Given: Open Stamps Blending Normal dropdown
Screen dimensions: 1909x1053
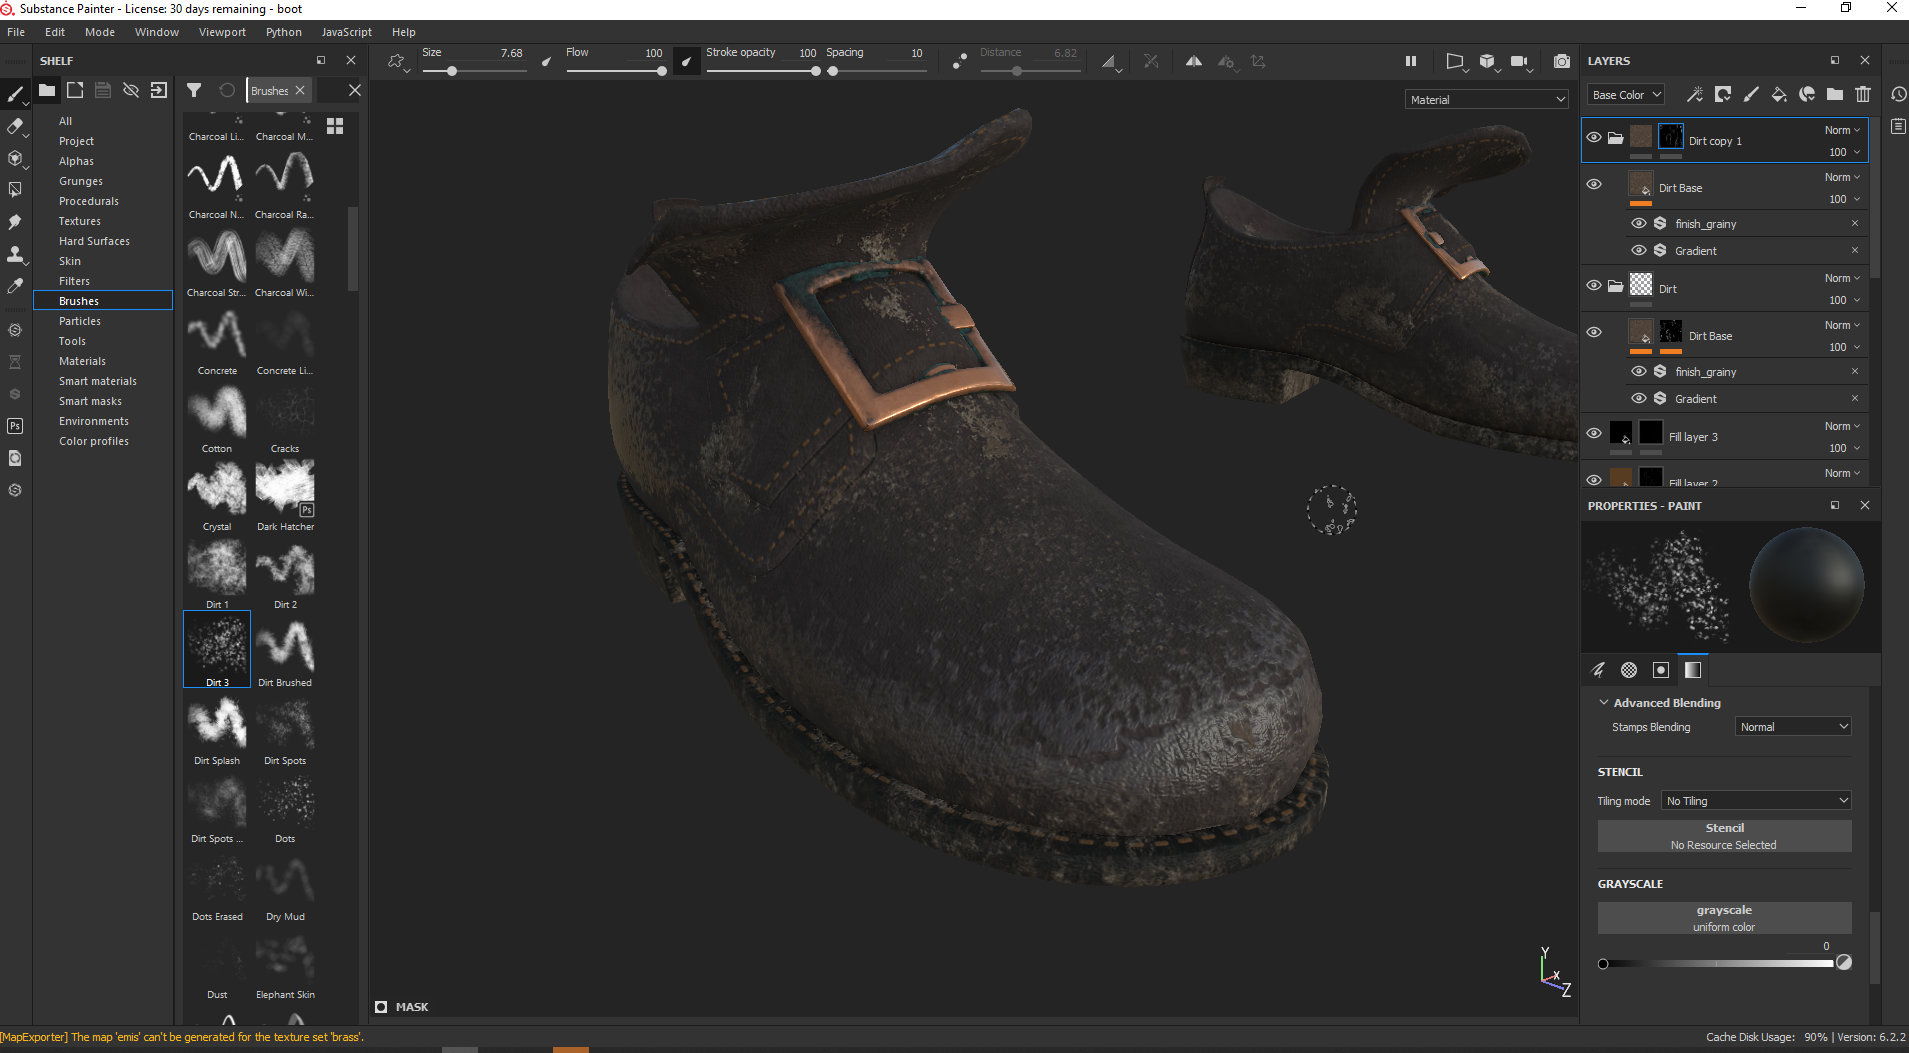Looking at the screenshot, I should tap(1793, 727).
